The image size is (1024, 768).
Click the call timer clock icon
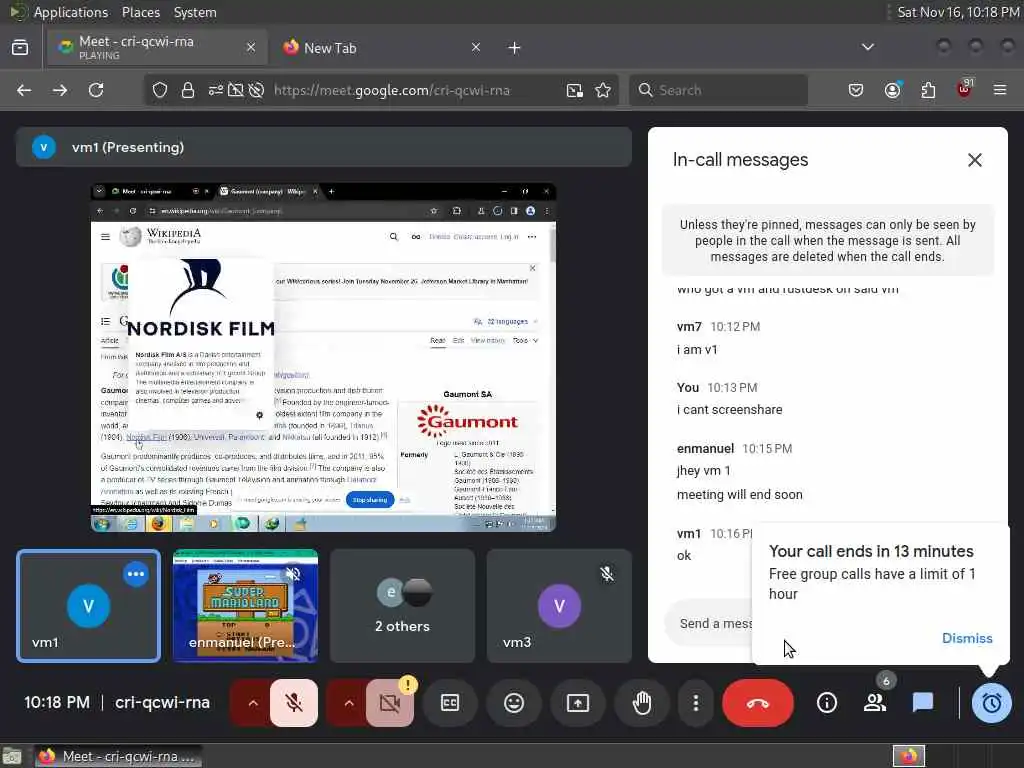pos(991,703)
